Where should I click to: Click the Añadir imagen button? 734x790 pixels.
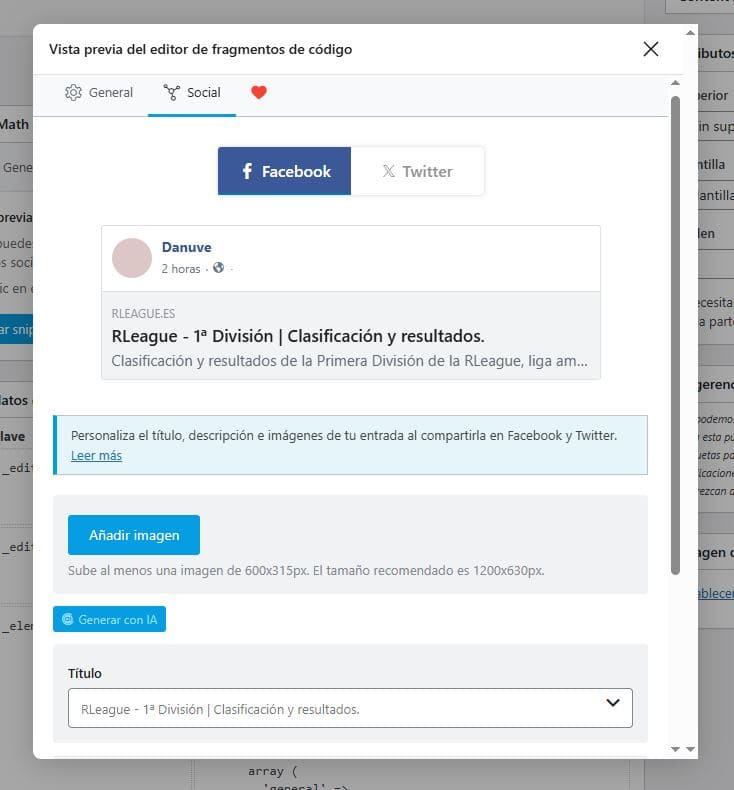click(134, 535)
